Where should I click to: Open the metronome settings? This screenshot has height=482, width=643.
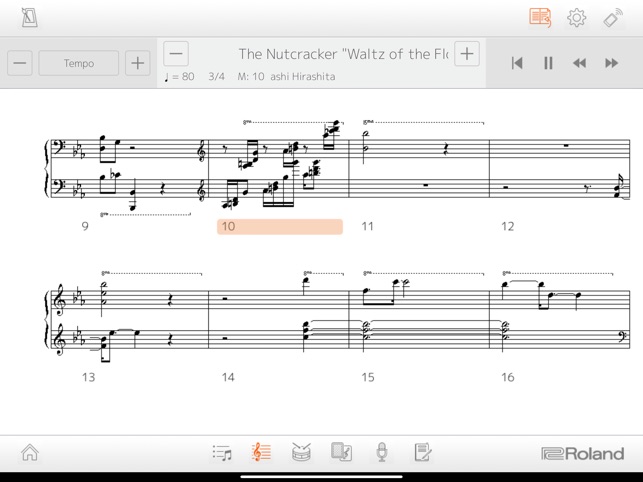30,18
